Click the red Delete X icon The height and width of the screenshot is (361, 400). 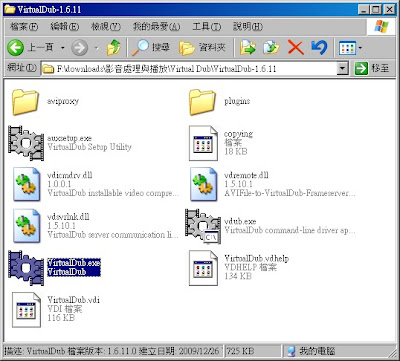pos(295,48)
